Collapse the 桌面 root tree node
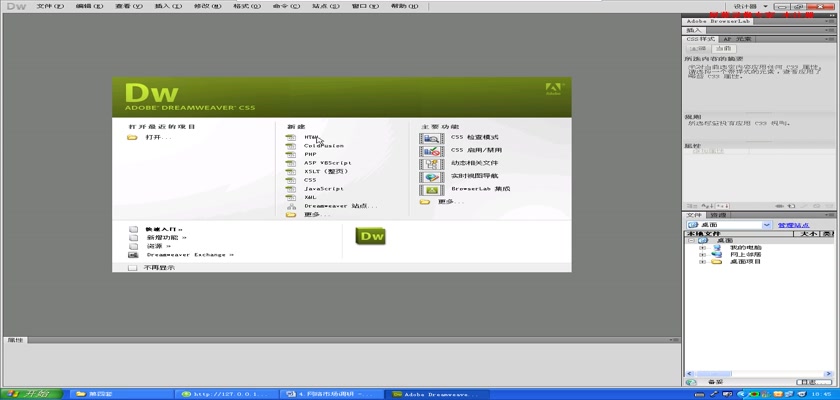 pos(691,241)
